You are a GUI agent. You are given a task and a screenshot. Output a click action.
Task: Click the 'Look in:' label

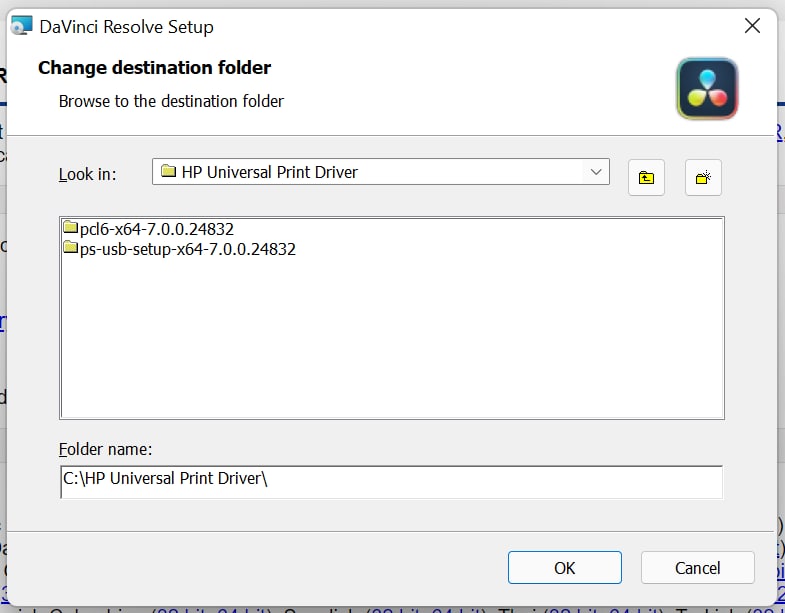(x=87, y=174)
